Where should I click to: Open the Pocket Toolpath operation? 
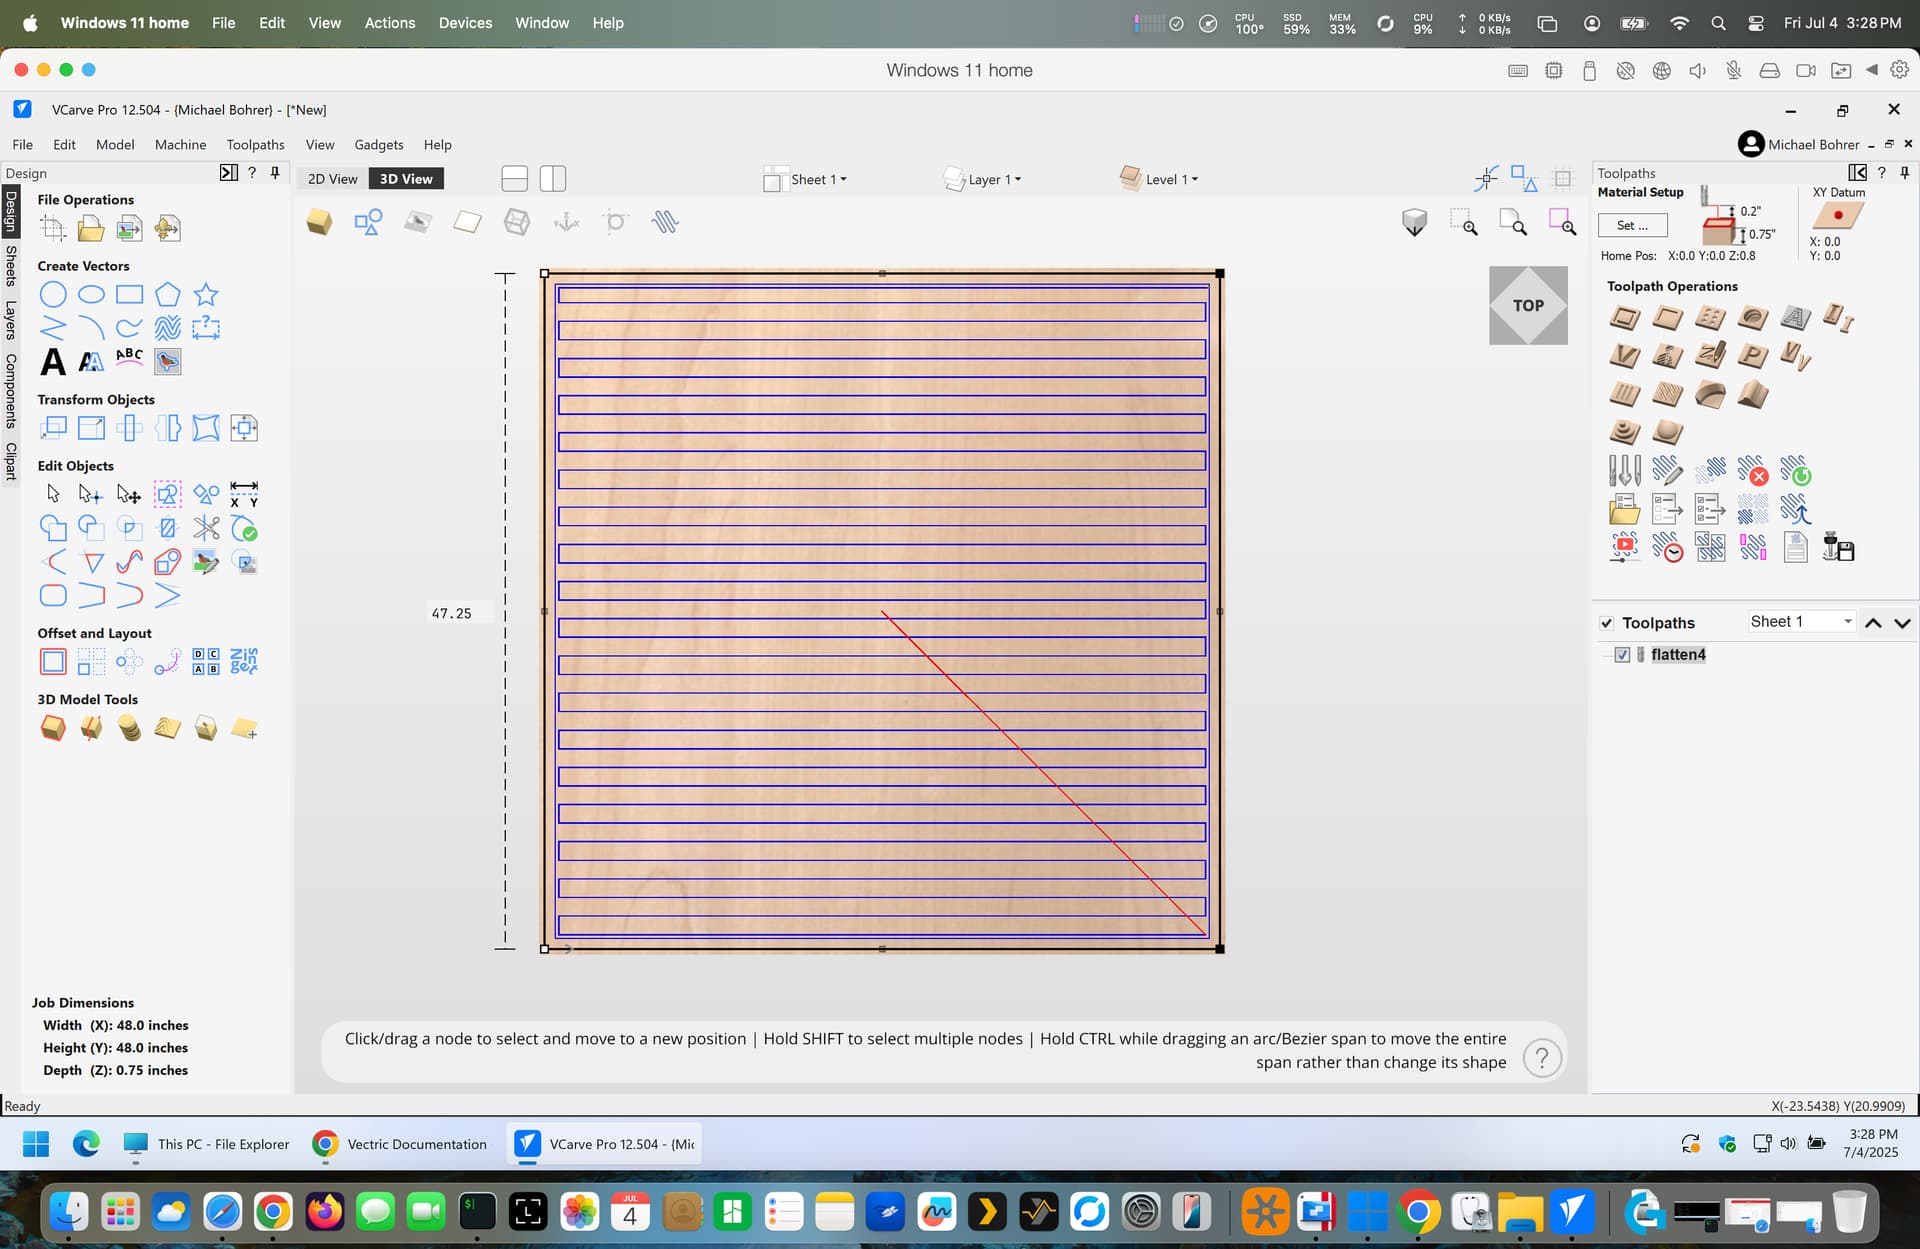point(1668,319)
